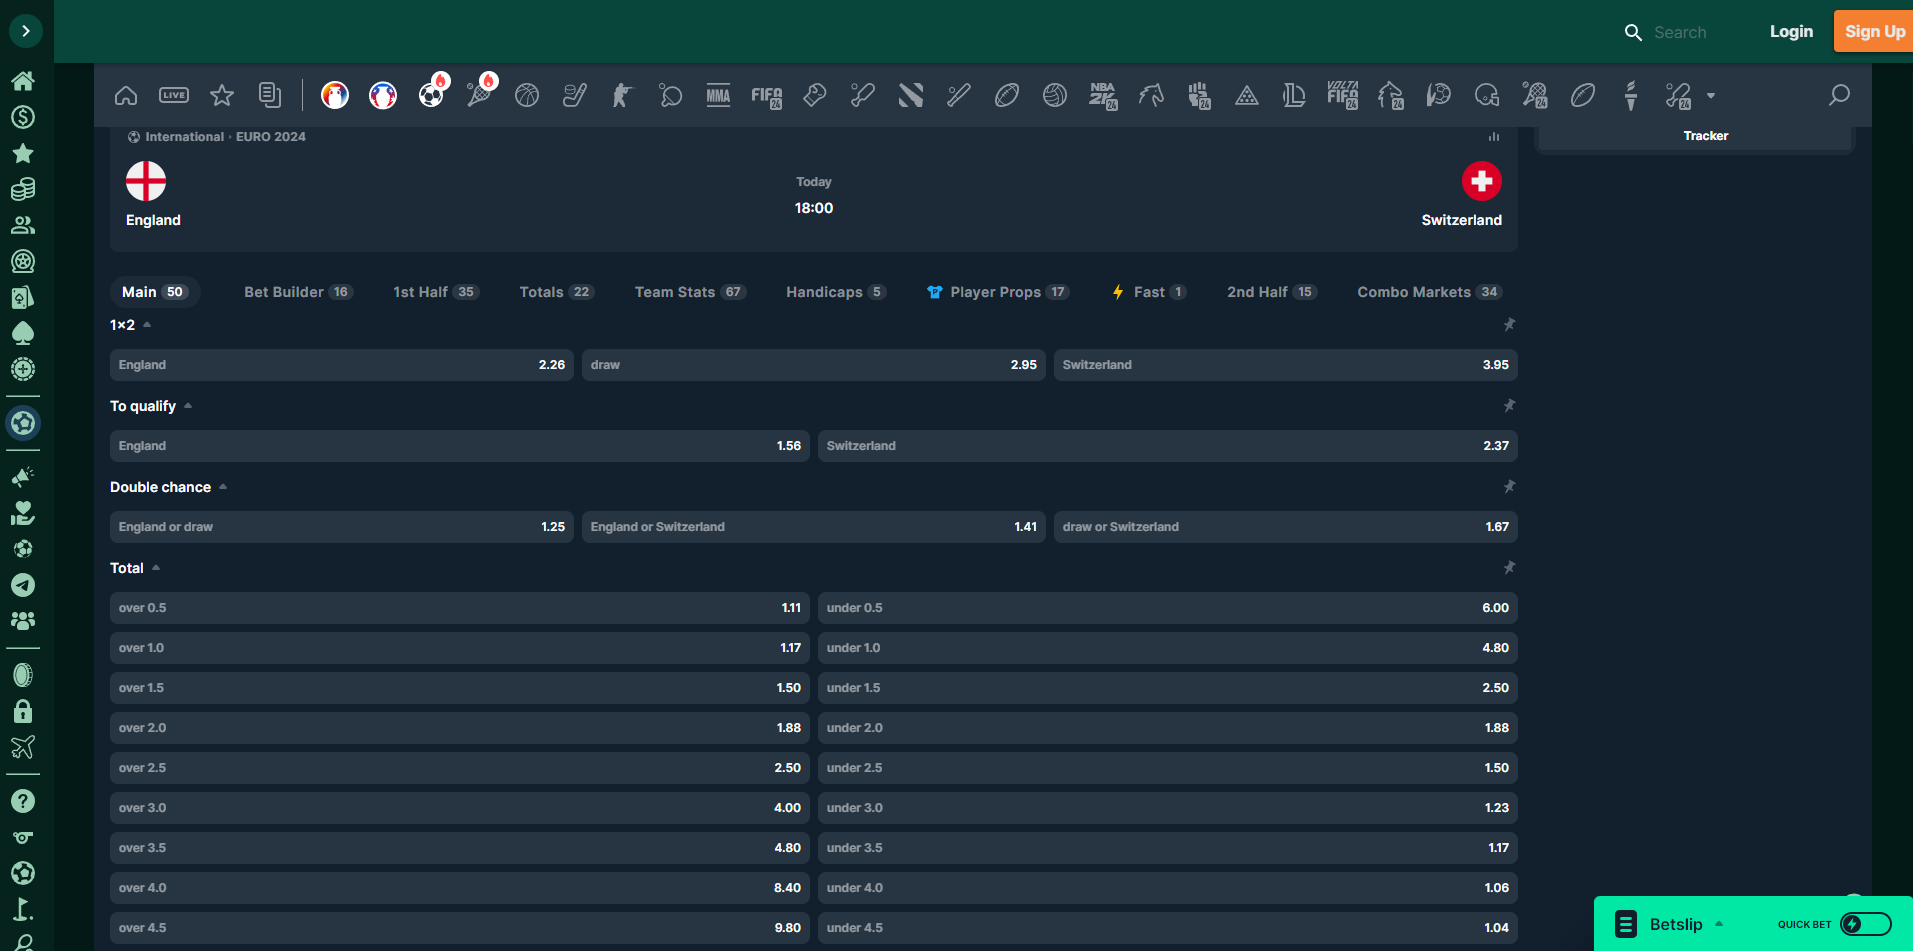Pin the Total market
Image resolution: width=1913 pixels, height=951 pixels.
[x=1509, y=567]
